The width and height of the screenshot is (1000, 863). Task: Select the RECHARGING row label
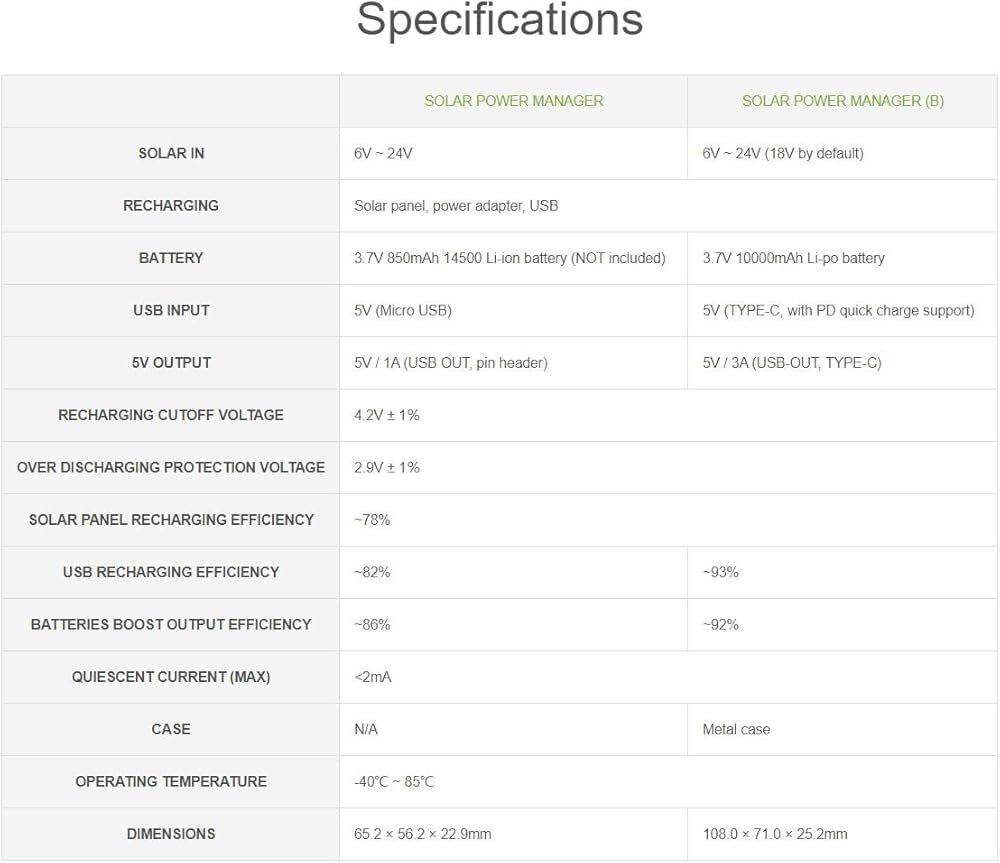click(171, 205)
